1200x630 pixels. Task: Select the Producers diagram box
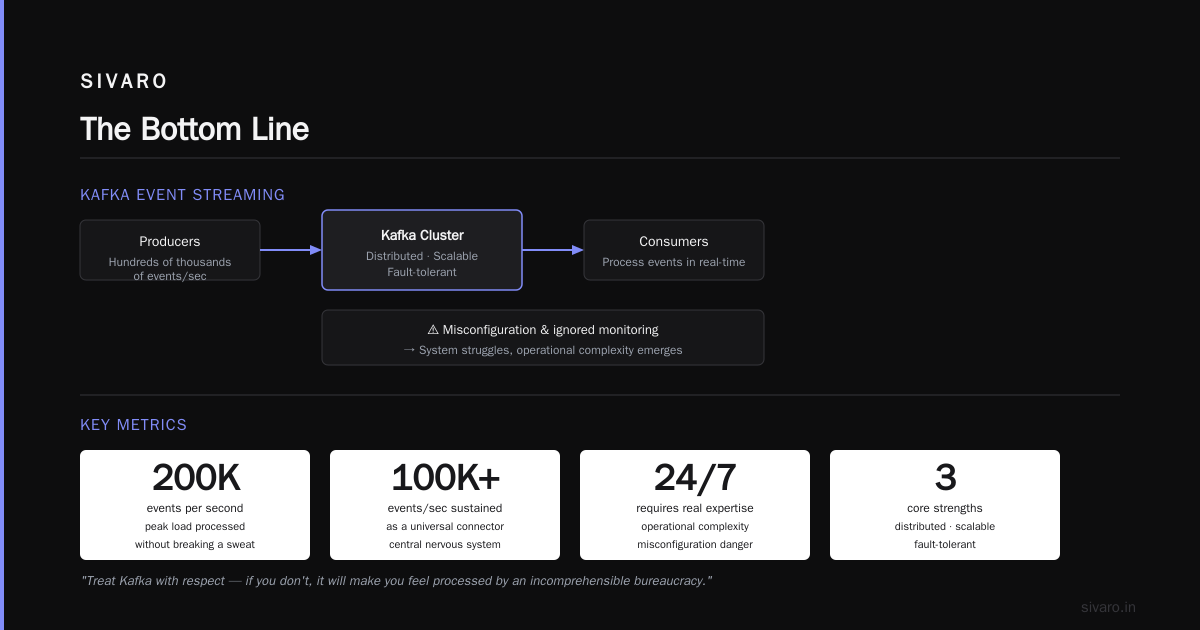(170, 250)
